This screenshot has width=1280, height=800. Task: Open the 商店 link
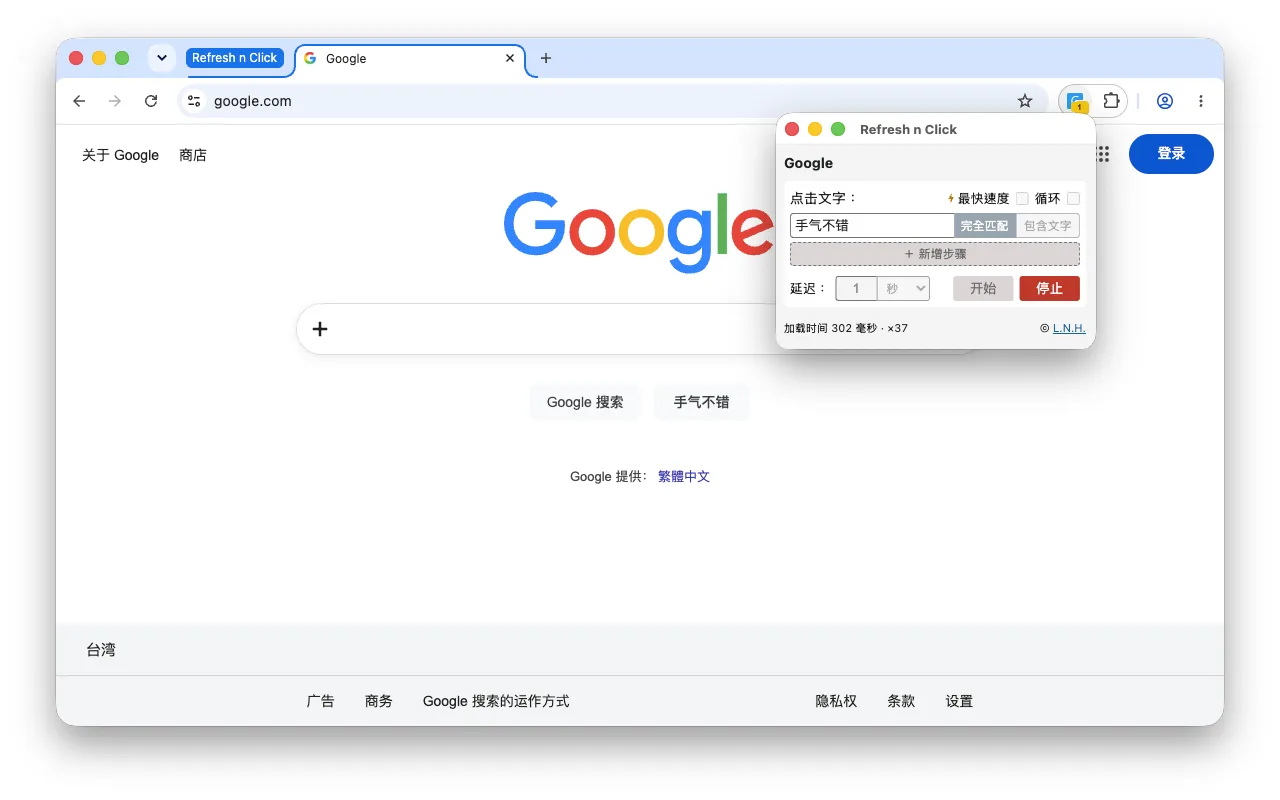[x=193, y=155]
